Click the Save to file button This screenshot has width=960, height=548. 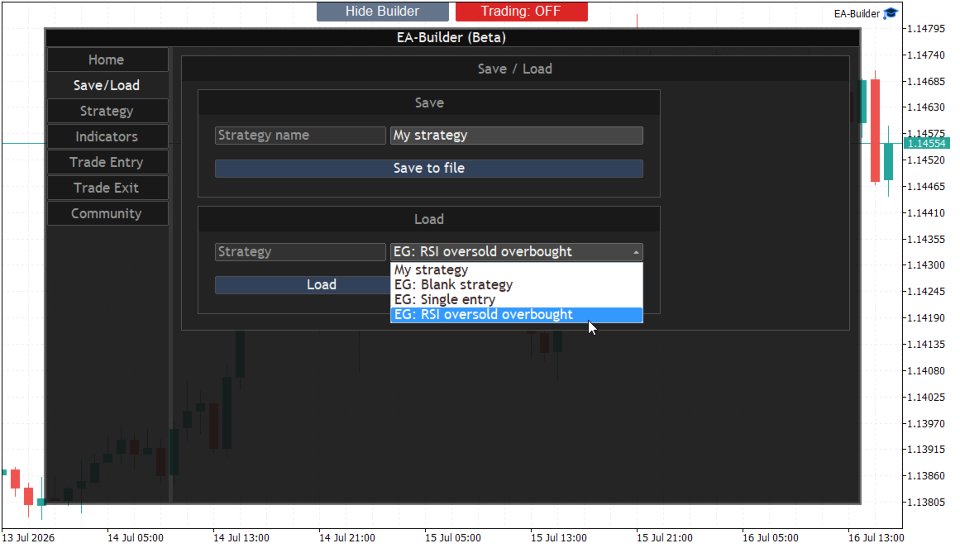429,168
